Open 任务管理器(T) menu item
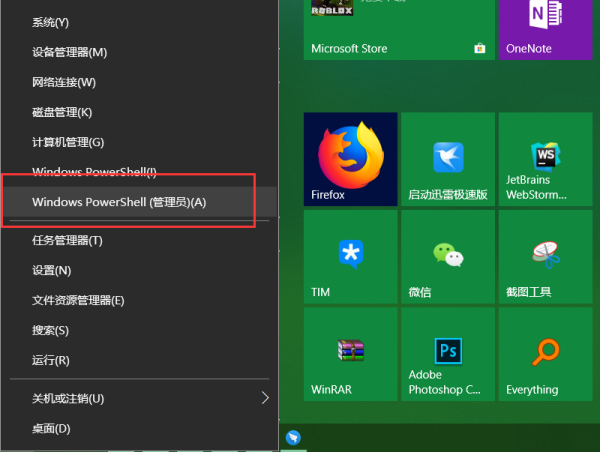 click(x=139, y=241)
